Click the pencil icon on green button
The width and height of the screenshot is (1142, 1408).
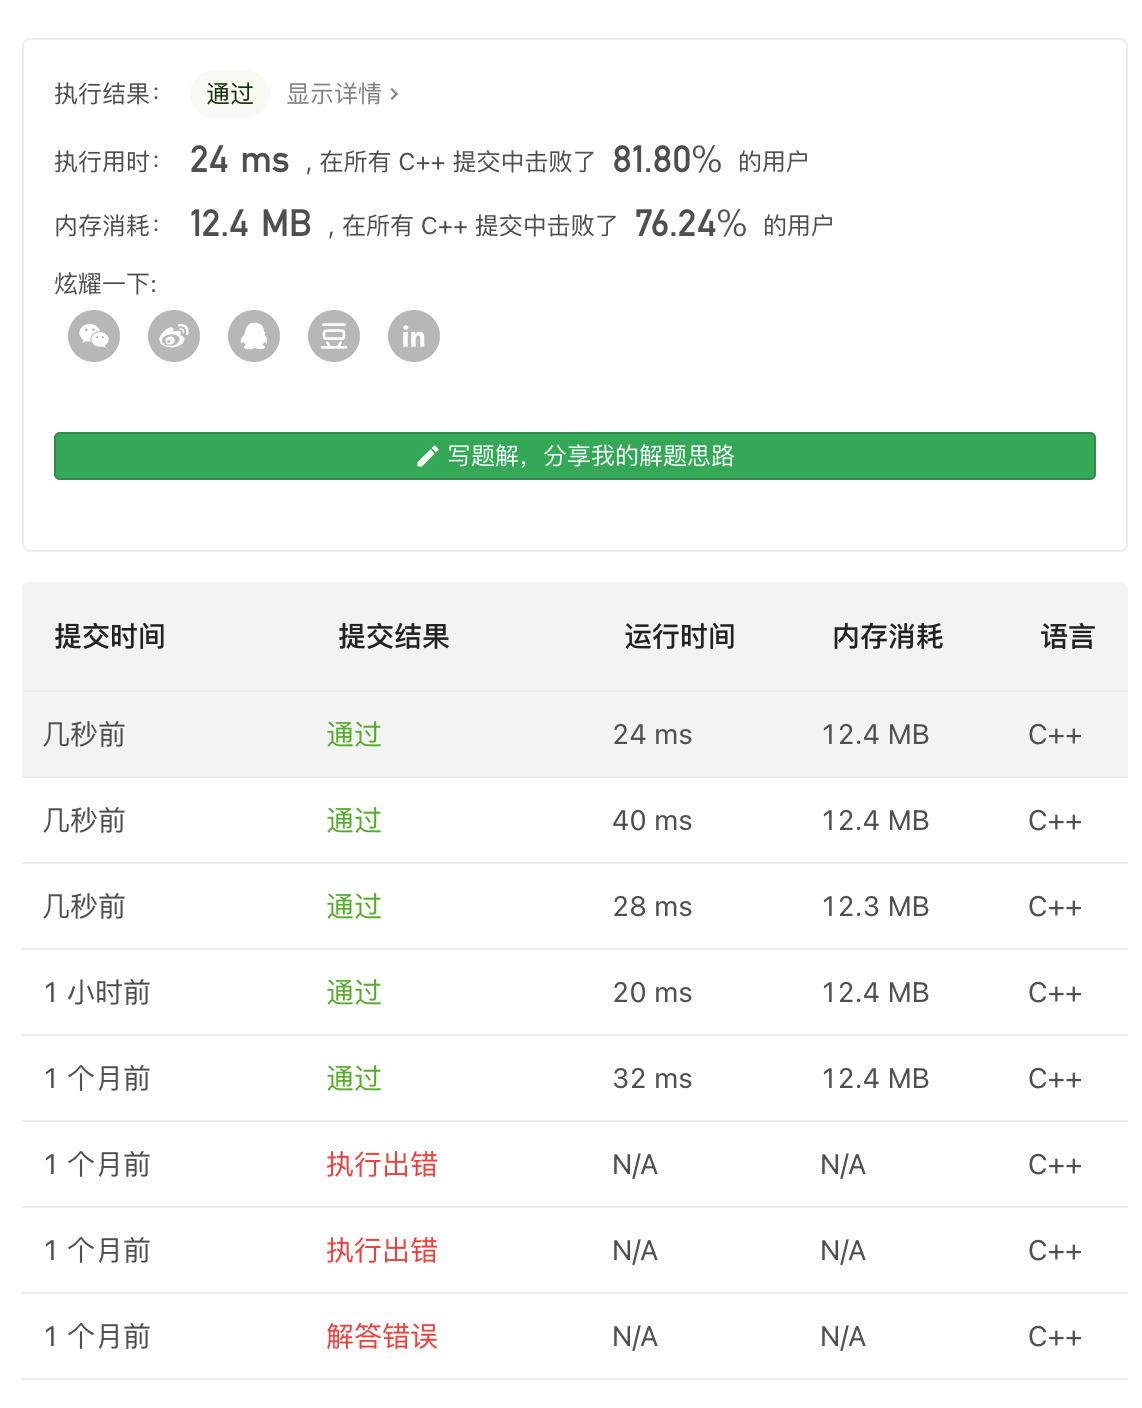pos(427,457)
